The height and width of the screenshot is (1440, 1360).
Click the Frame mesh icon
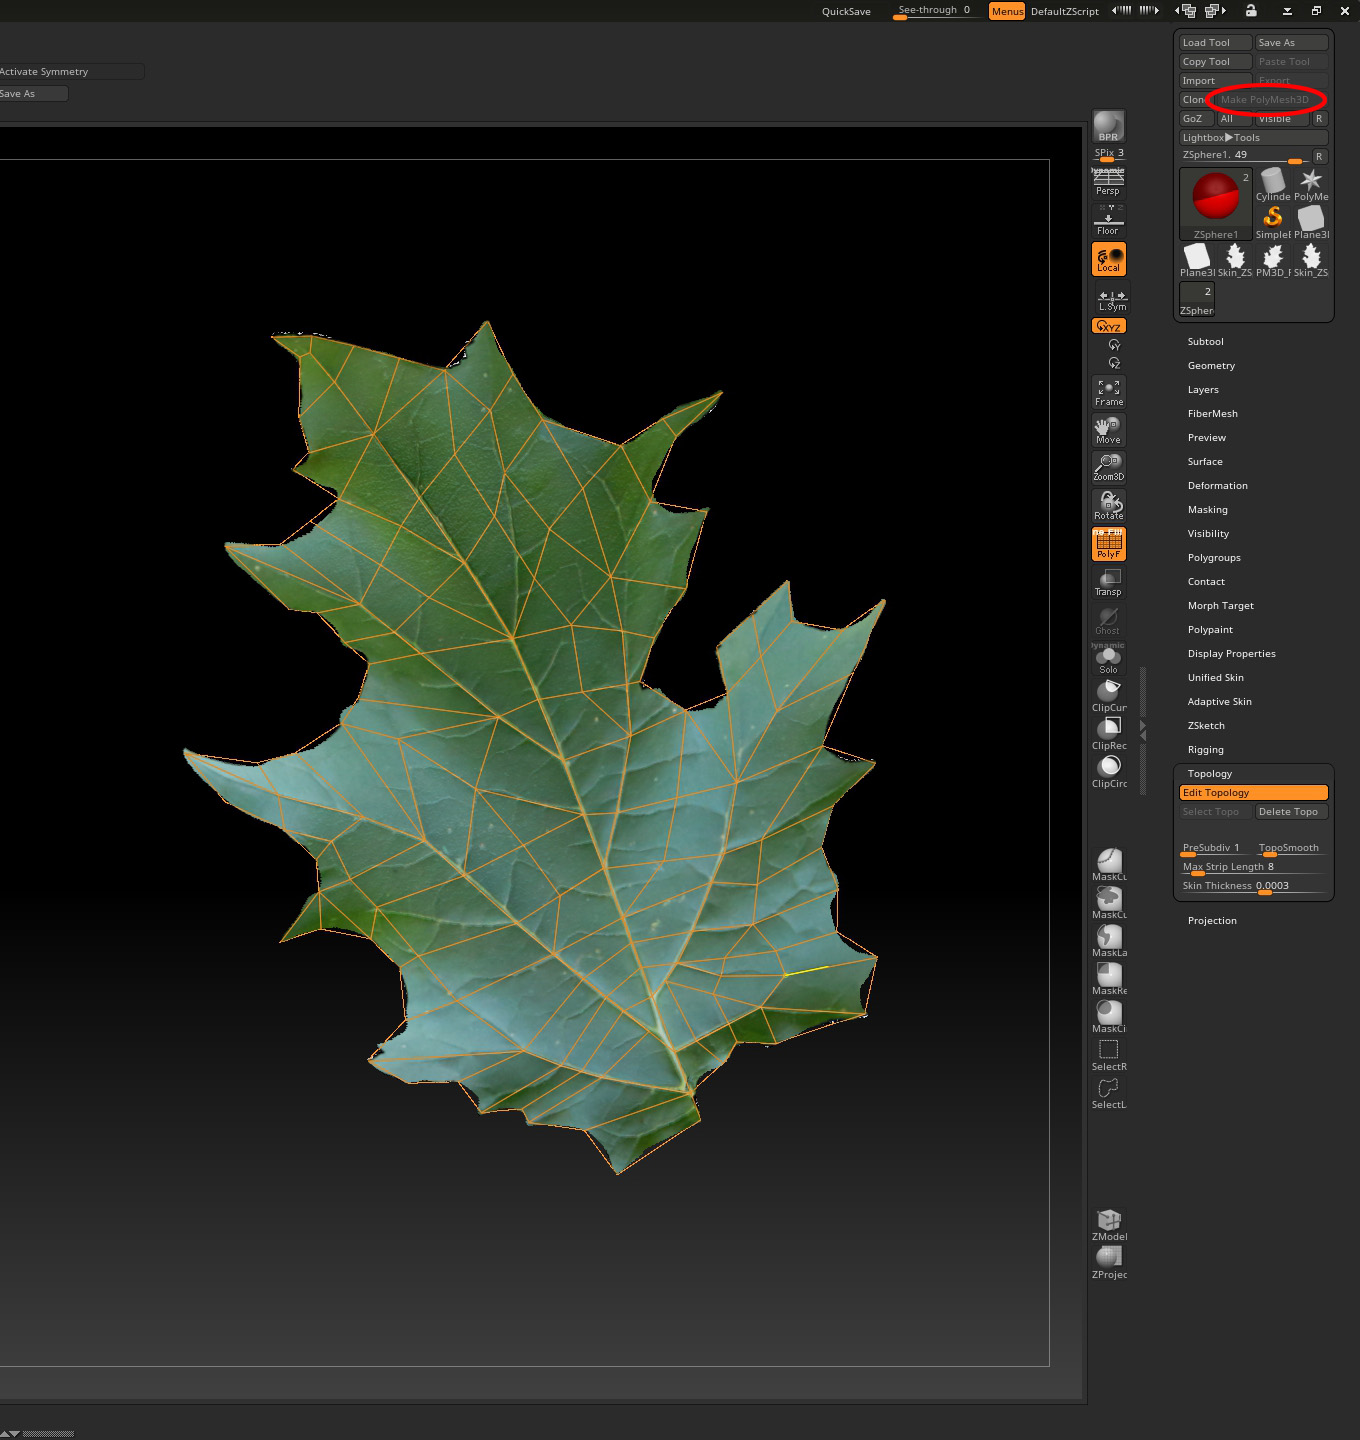tap(1108, 392)
